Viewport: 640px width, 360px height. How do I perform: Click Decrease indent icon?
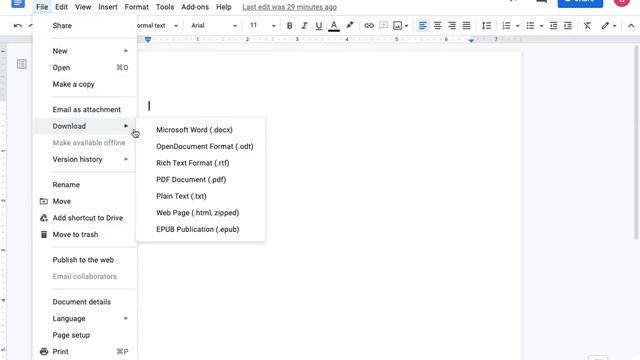click(553, 26)
